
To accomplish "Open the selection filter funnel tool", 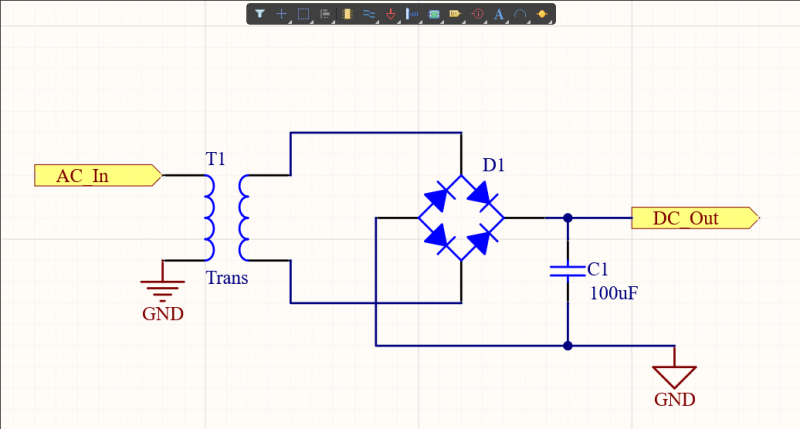I will (260, 14).
